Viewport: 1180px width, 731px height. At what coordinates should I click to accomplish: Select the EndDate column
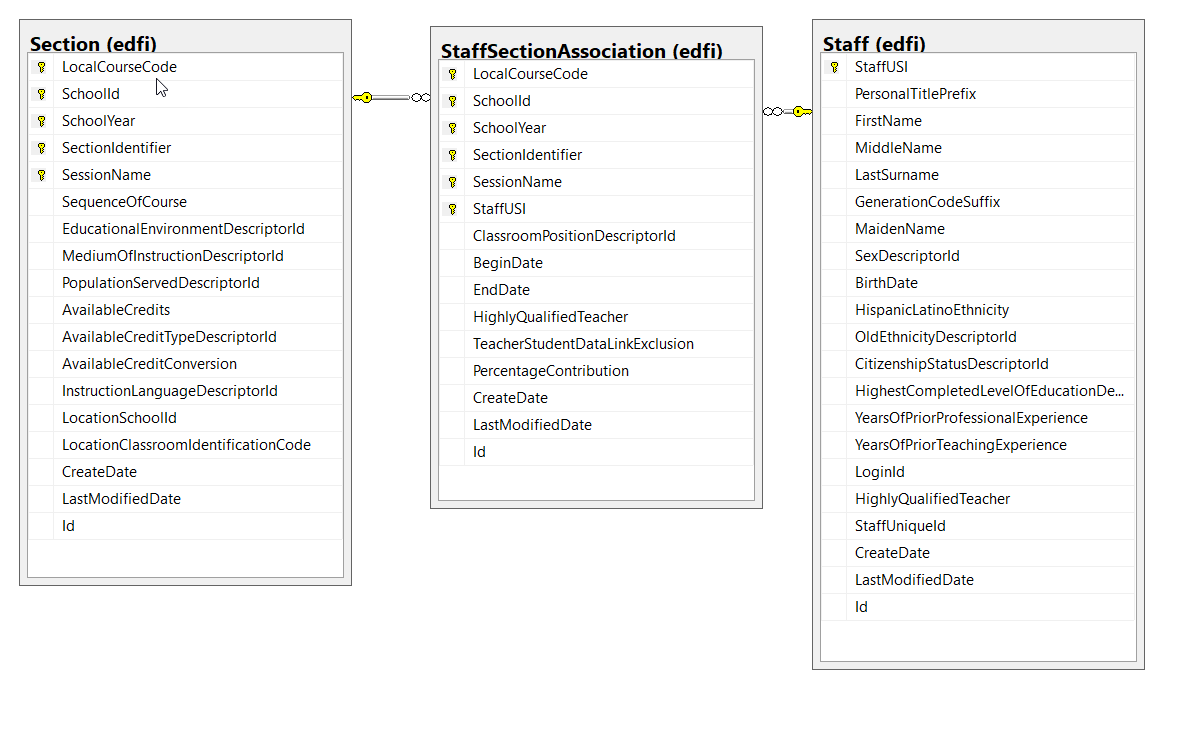597,291
